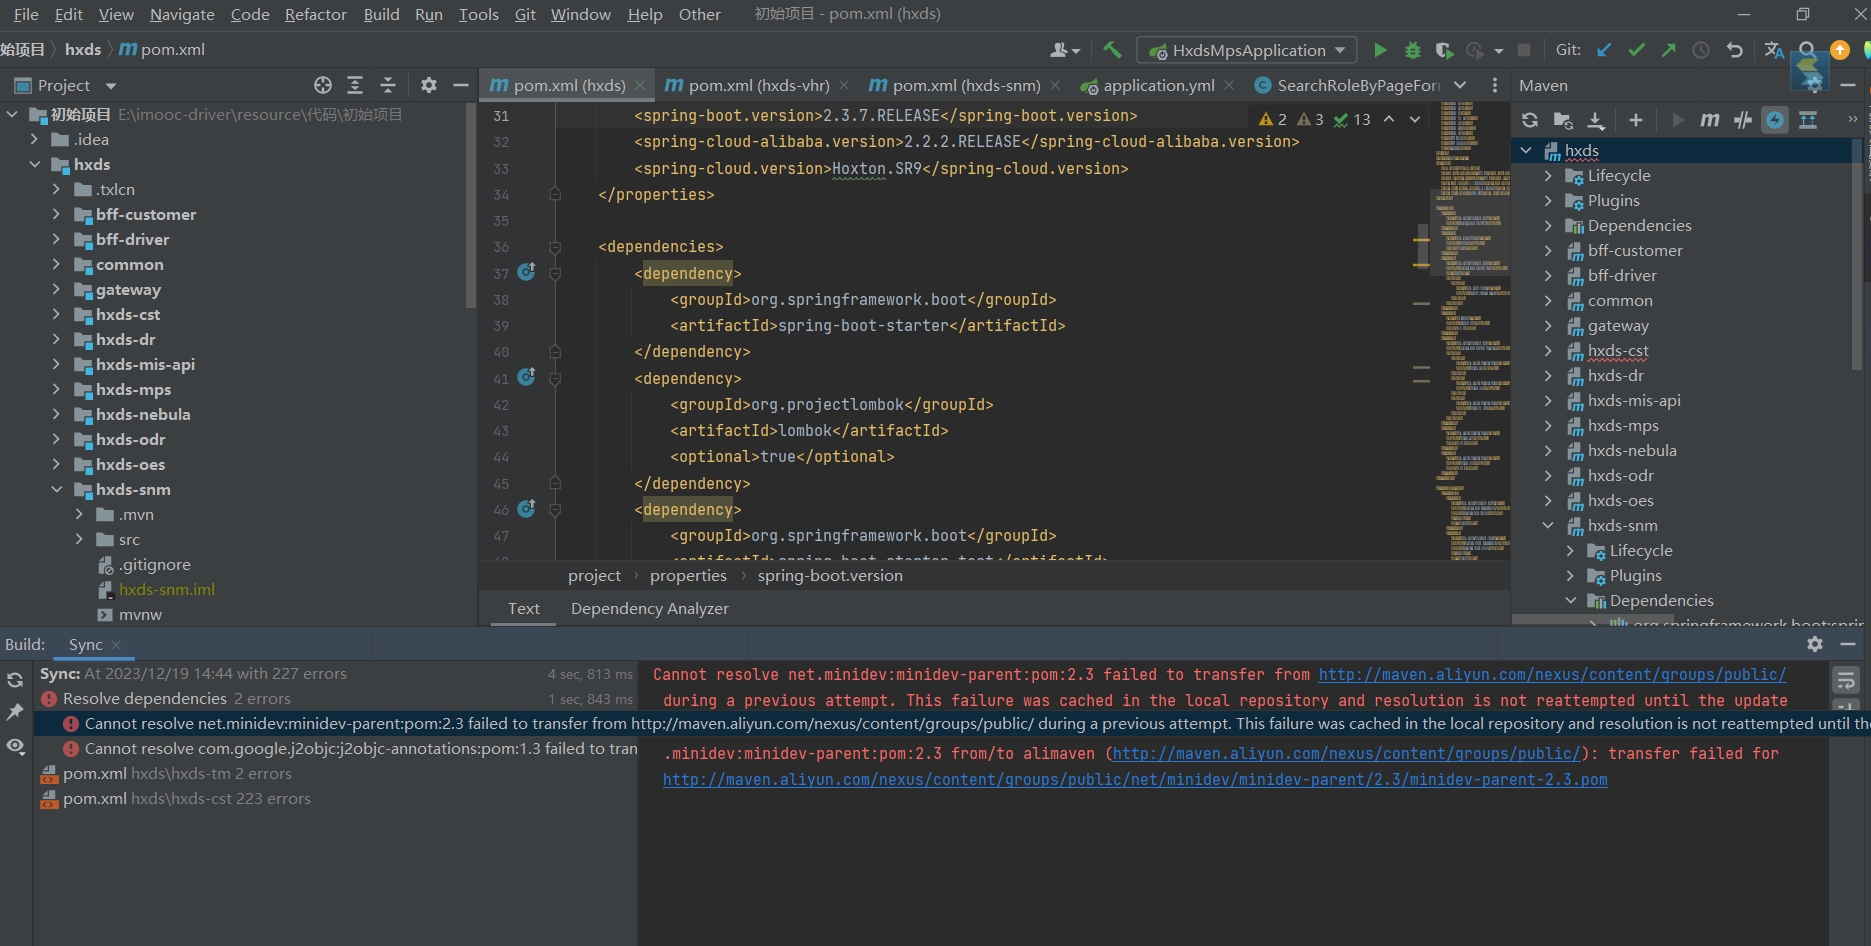Expand Lifecycle node under hxds in Maven
Viewport: 1871px width, 946px height.
click(x=1548, y=176)
